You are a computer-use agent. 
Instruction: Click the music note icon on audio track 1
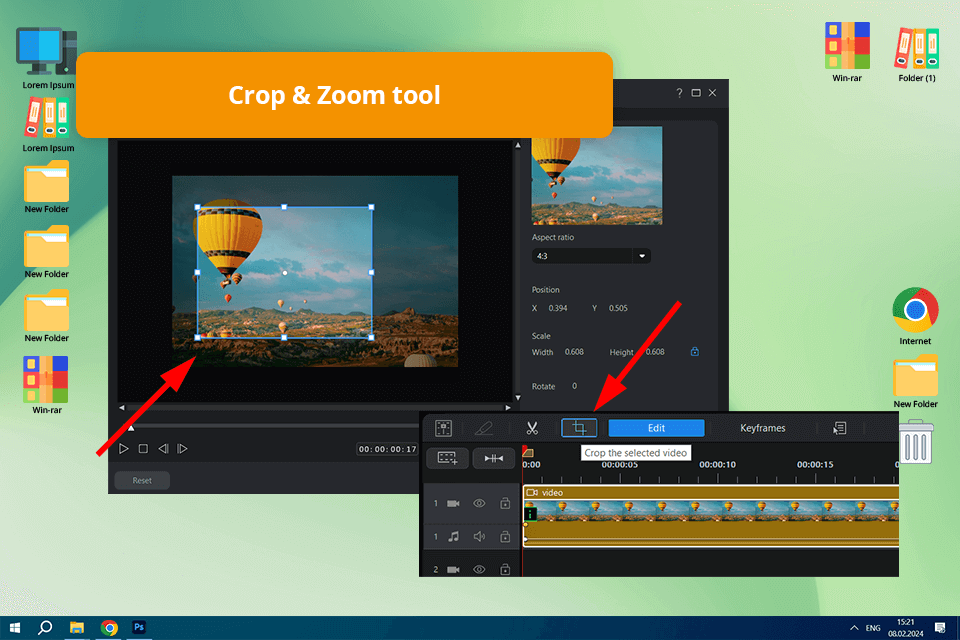point(454,536)
